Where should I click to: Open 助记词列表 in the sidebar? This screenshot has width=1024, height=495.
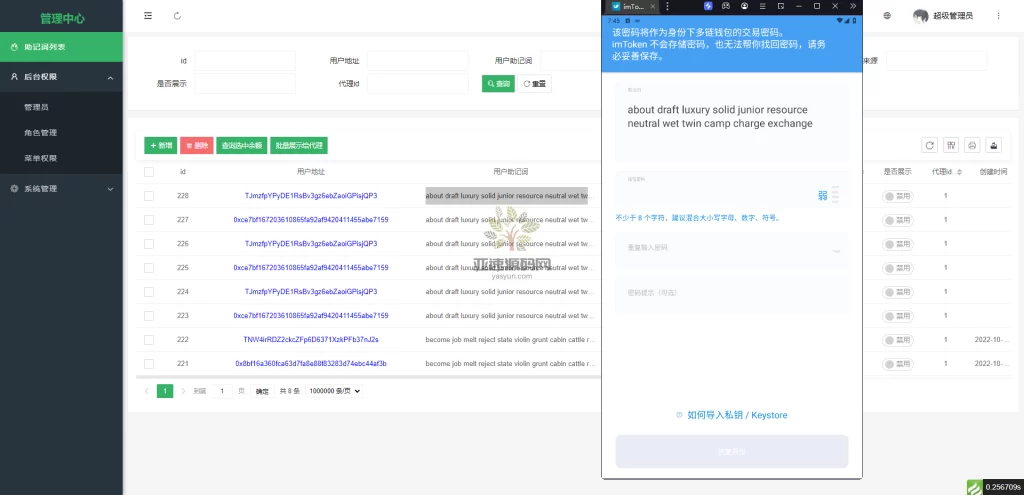pyautogui.click(x=61, y=47)
